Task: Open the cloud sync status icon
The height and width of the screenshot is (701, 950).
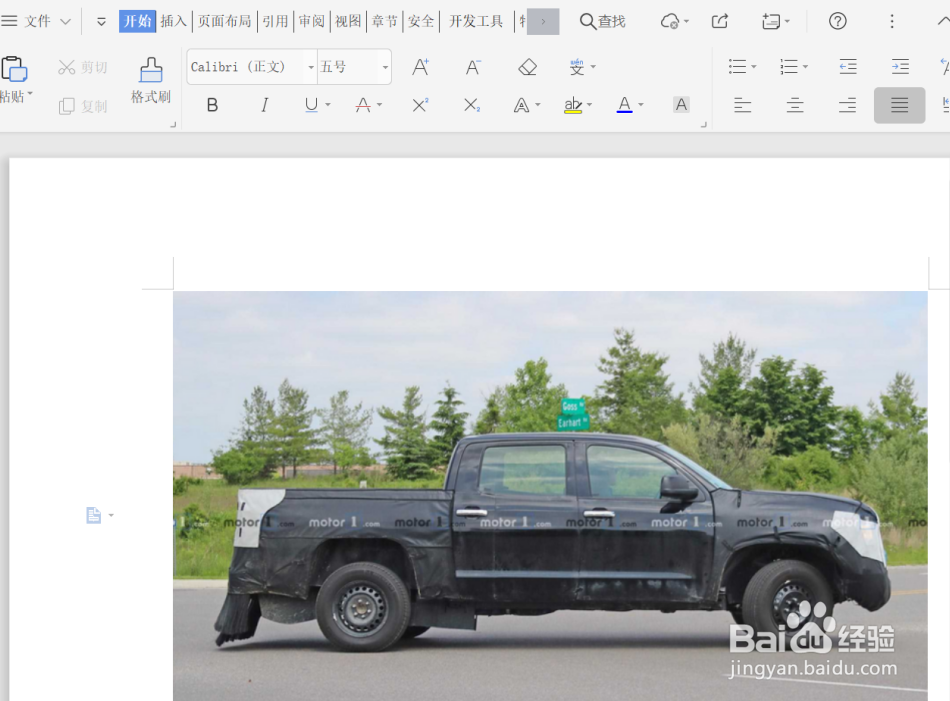Action: click(669, 21)
